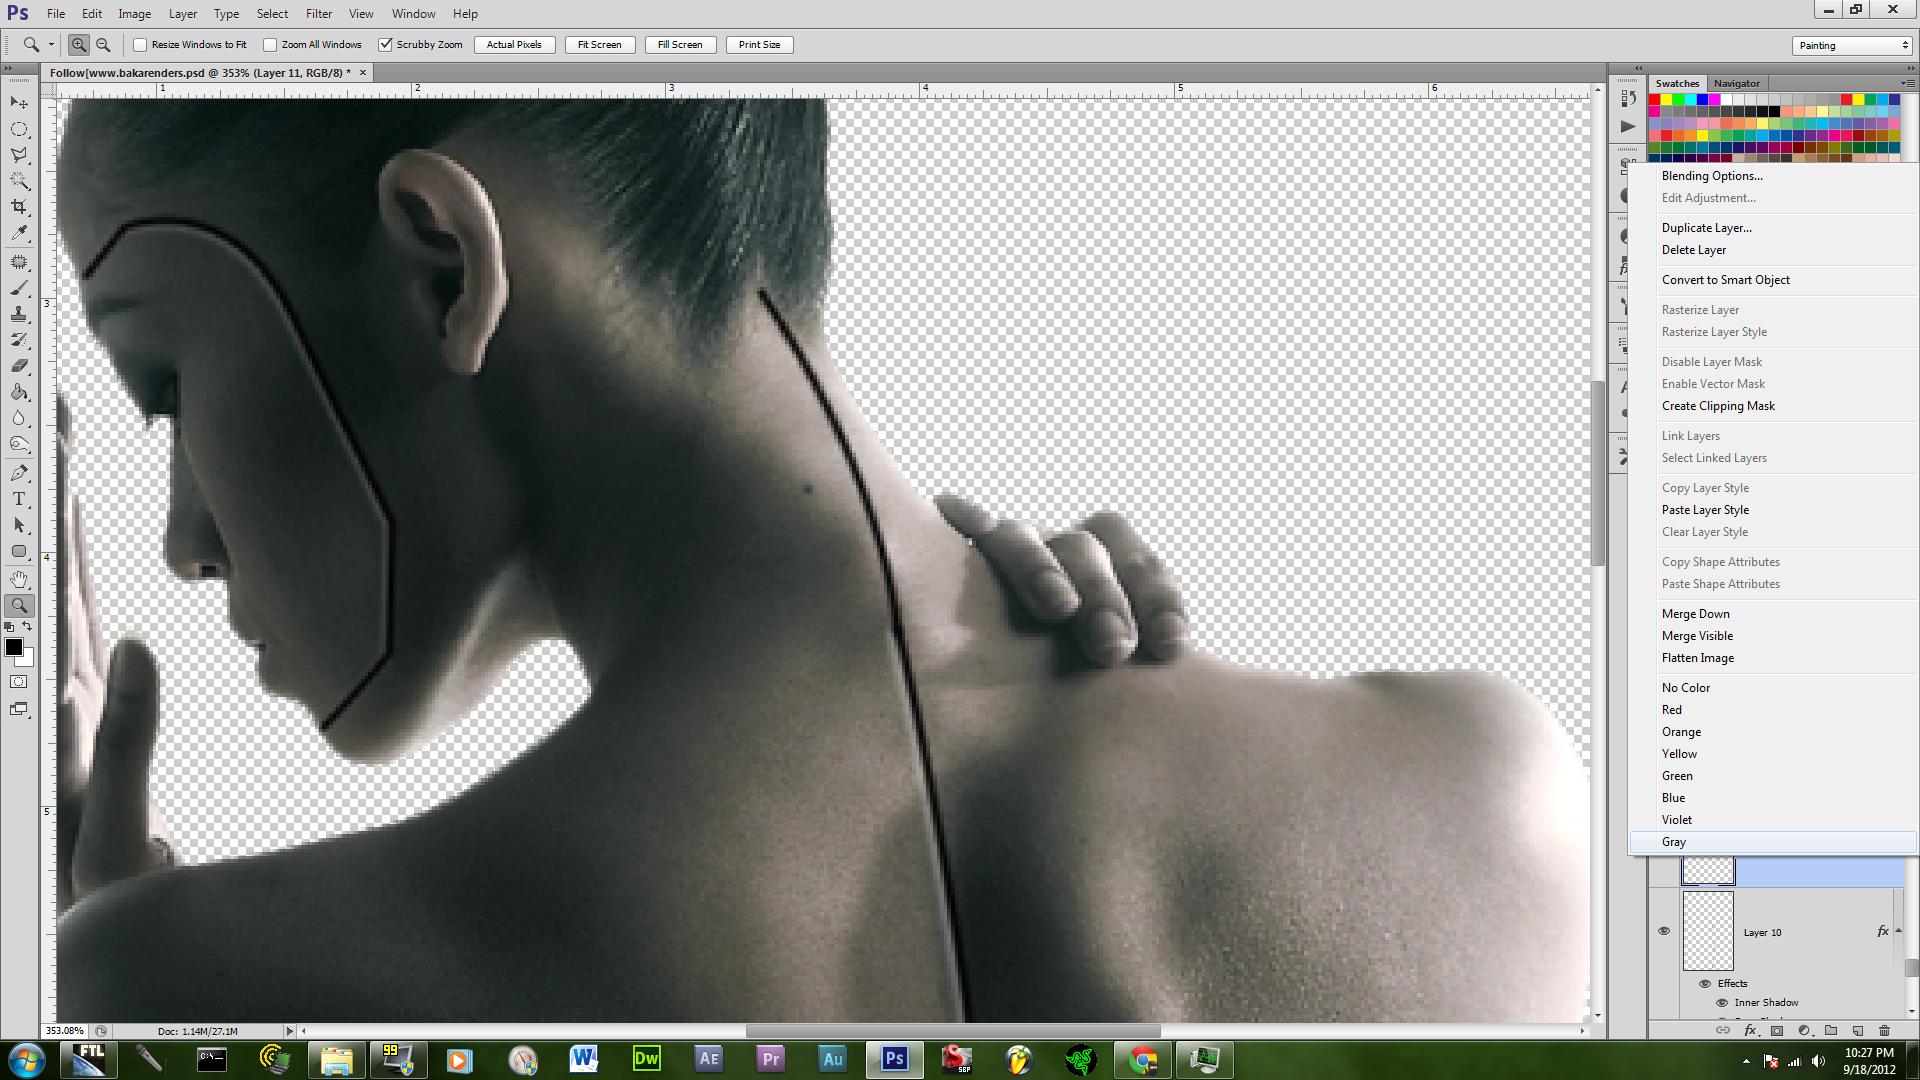Select the History Brush tool

(19, 340)
